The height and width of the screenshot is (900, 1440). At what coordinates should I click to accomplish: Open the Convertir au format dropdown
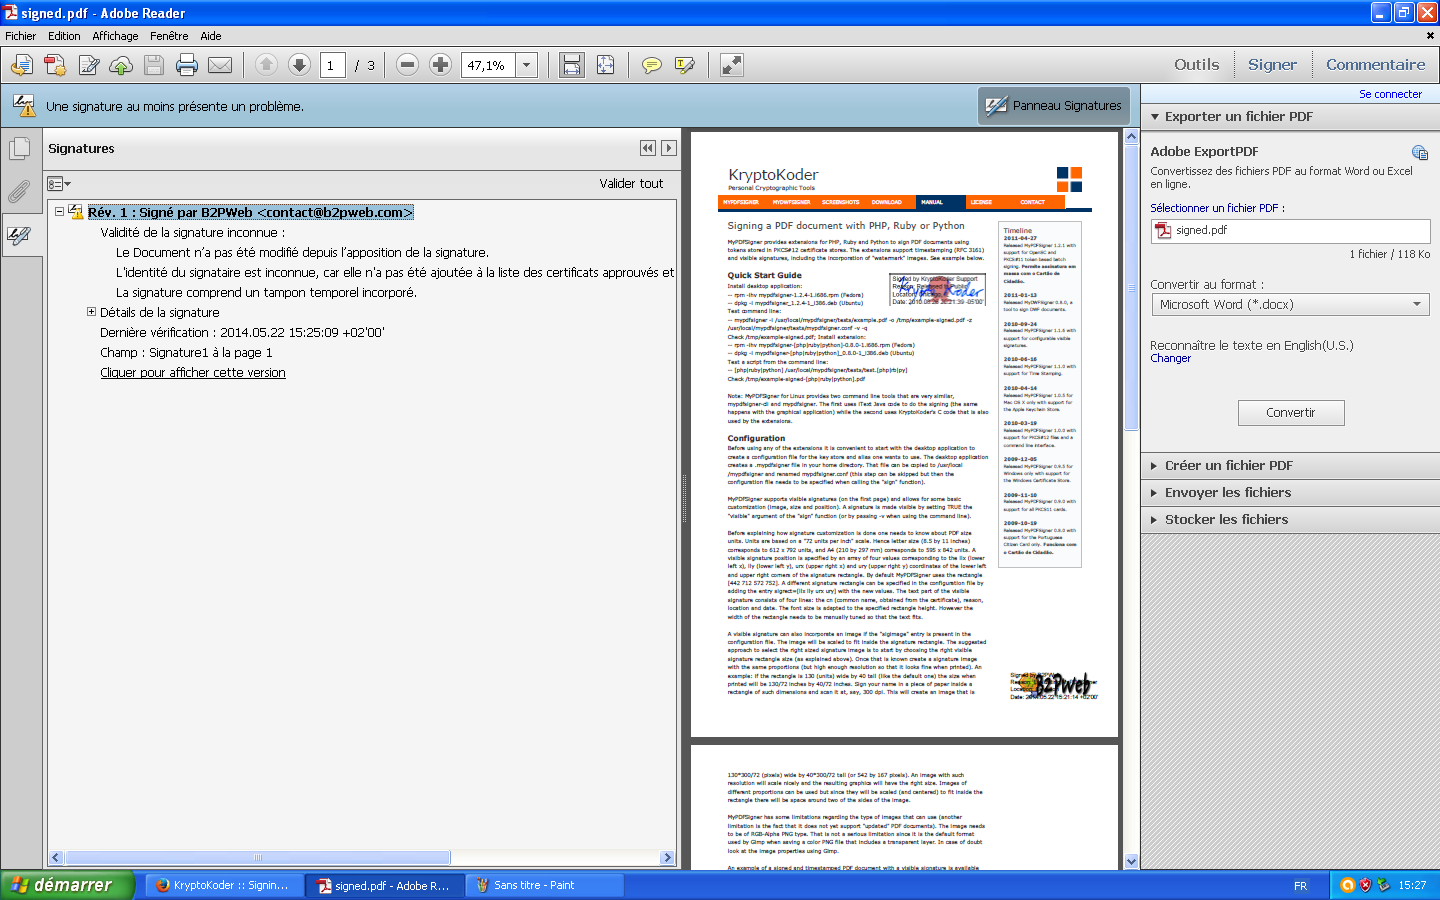point(1290,305)
